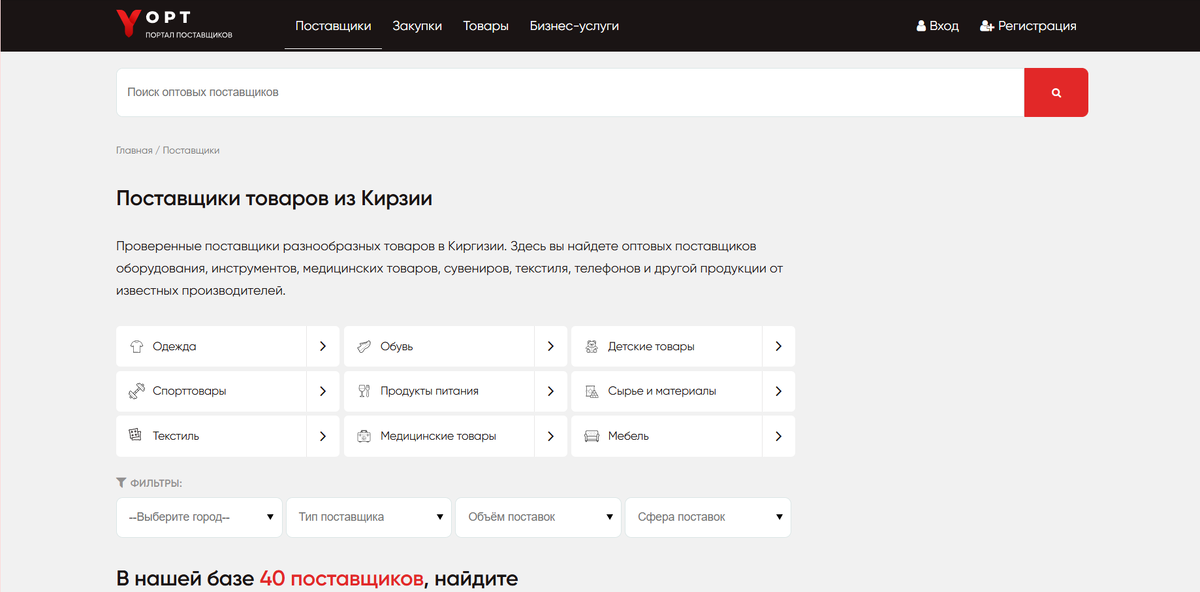The width and height of the screenshot is (1200, 592).
Task: Open the Текстиль category link
Action: click(x=176, y=436)
